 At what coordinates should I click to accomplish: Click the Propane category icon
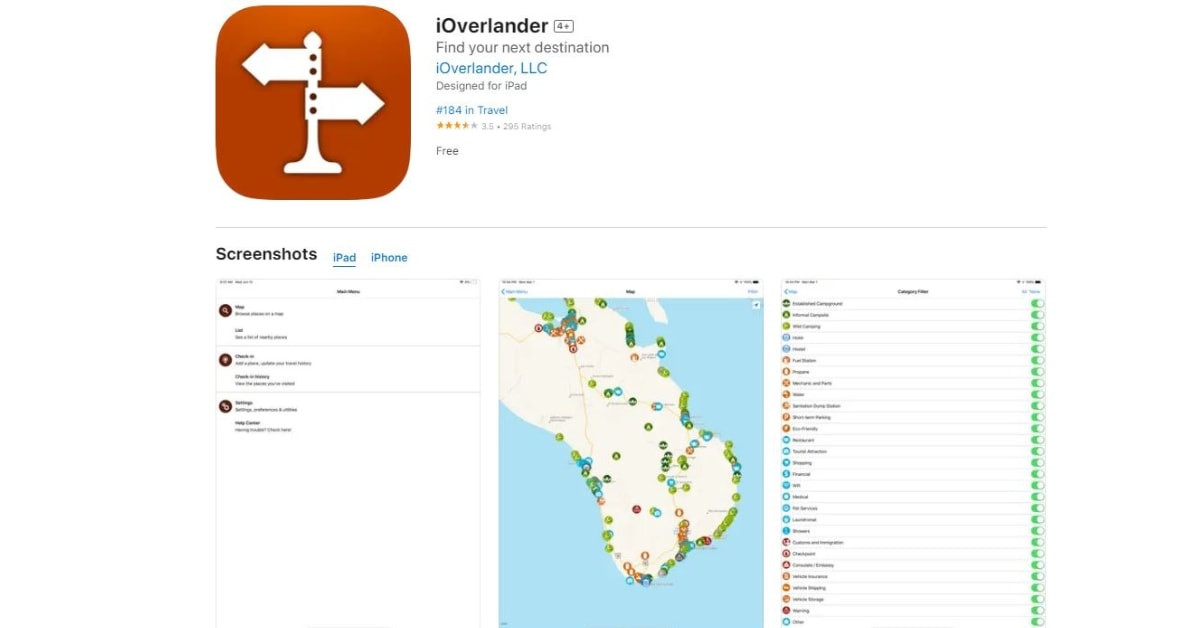pos(786,372)
